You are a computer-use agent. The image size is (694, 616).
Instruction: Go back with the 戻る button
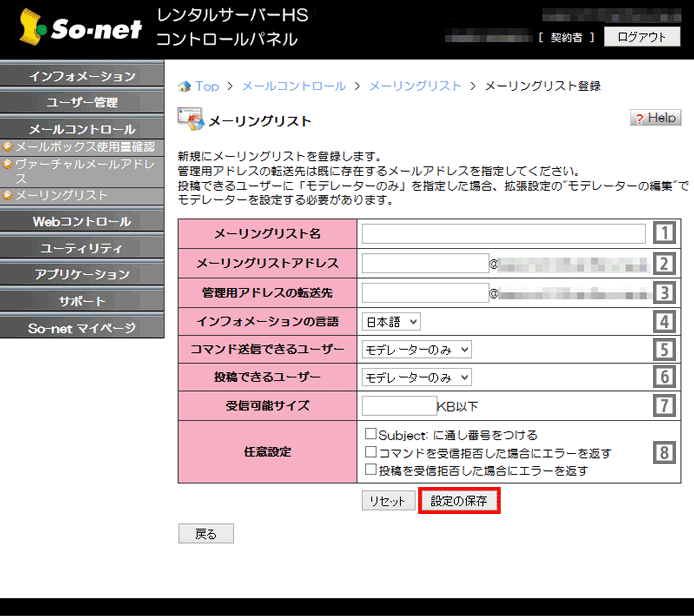pos(205,534)
